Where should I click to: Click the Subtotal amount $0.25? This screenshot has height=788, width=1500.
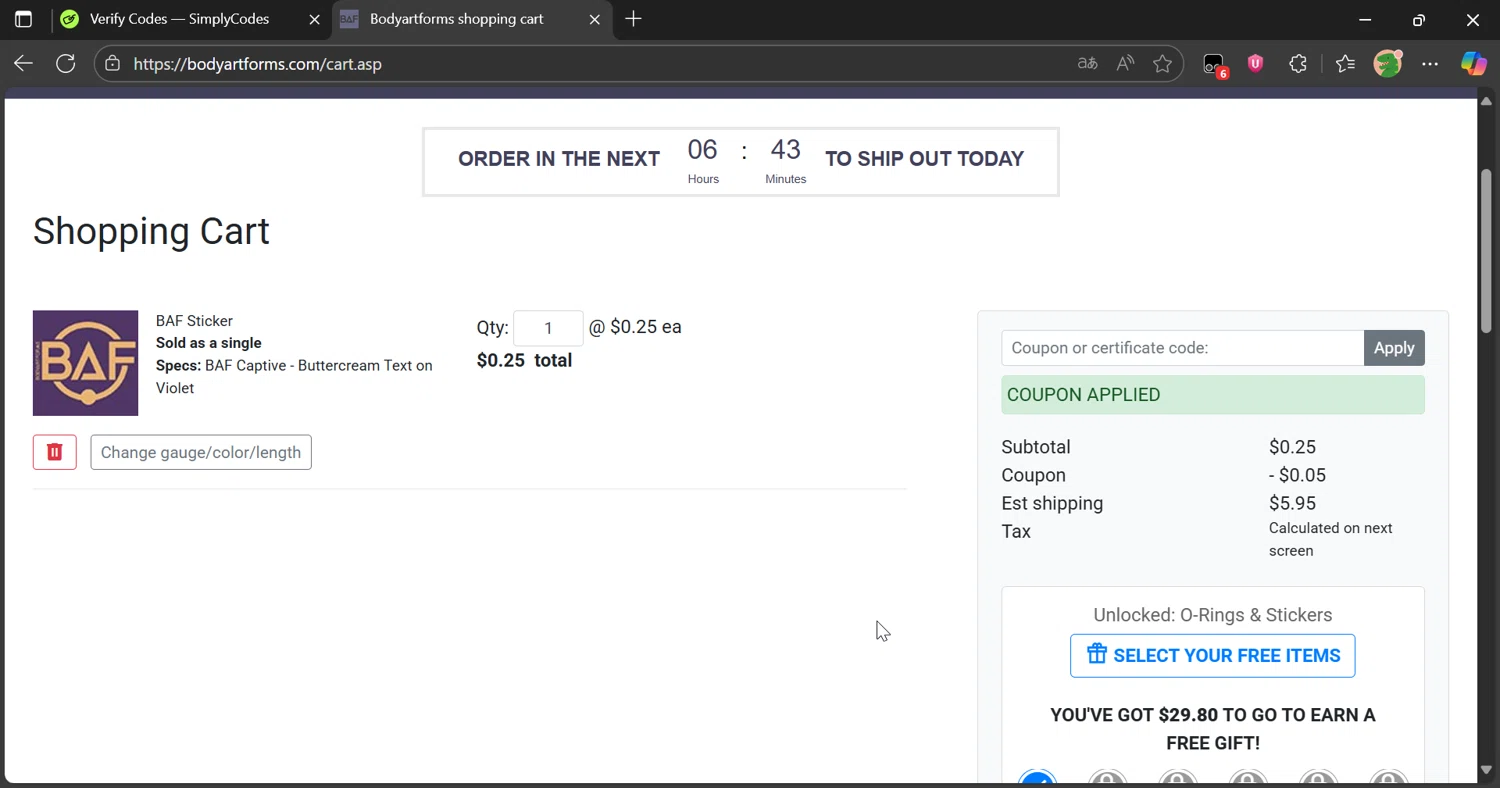click(1292, 447)
